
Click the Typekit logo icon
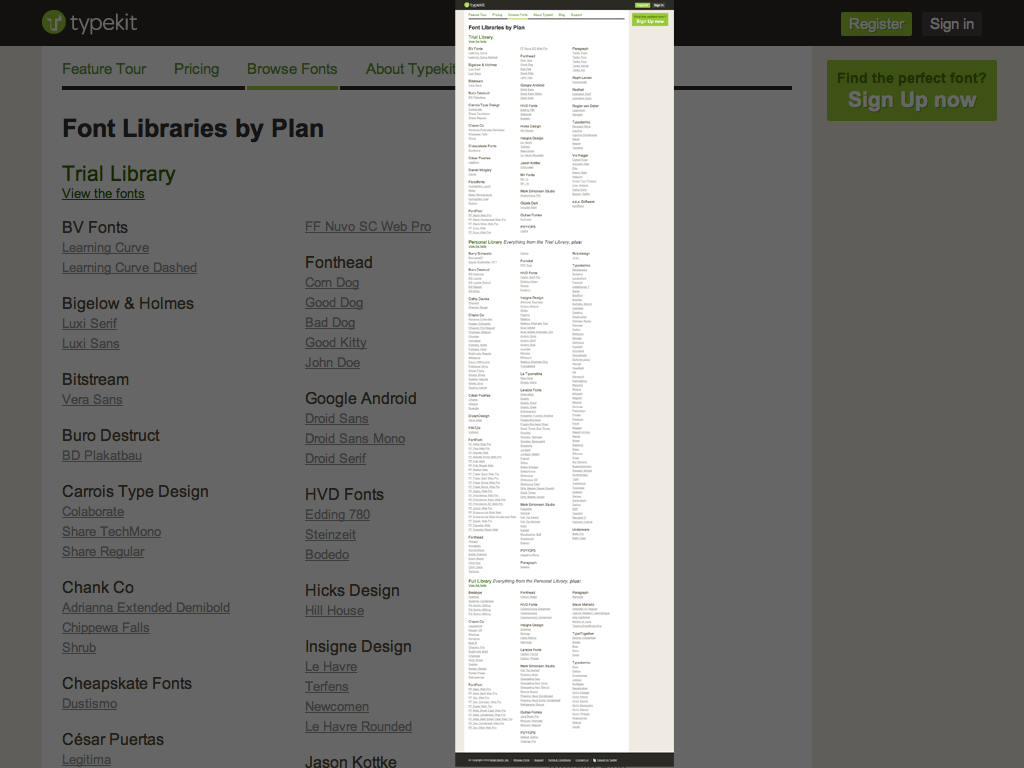click(54, 23)
